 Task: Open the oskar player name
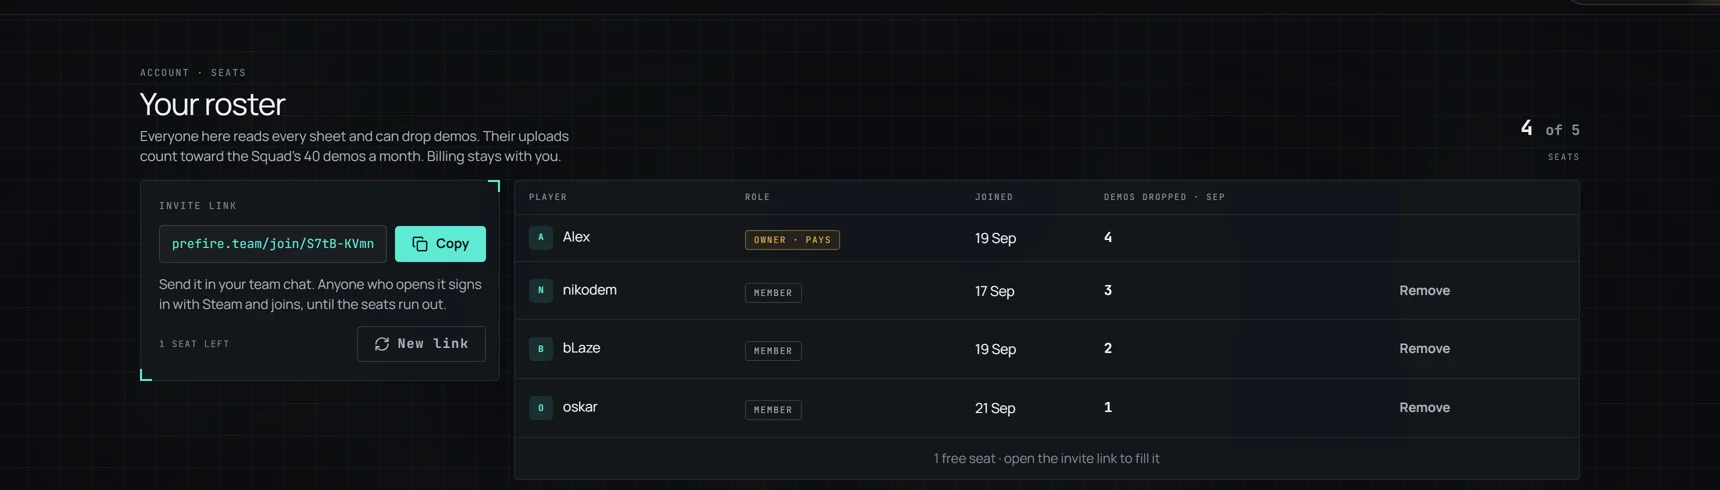click(580, 407)
